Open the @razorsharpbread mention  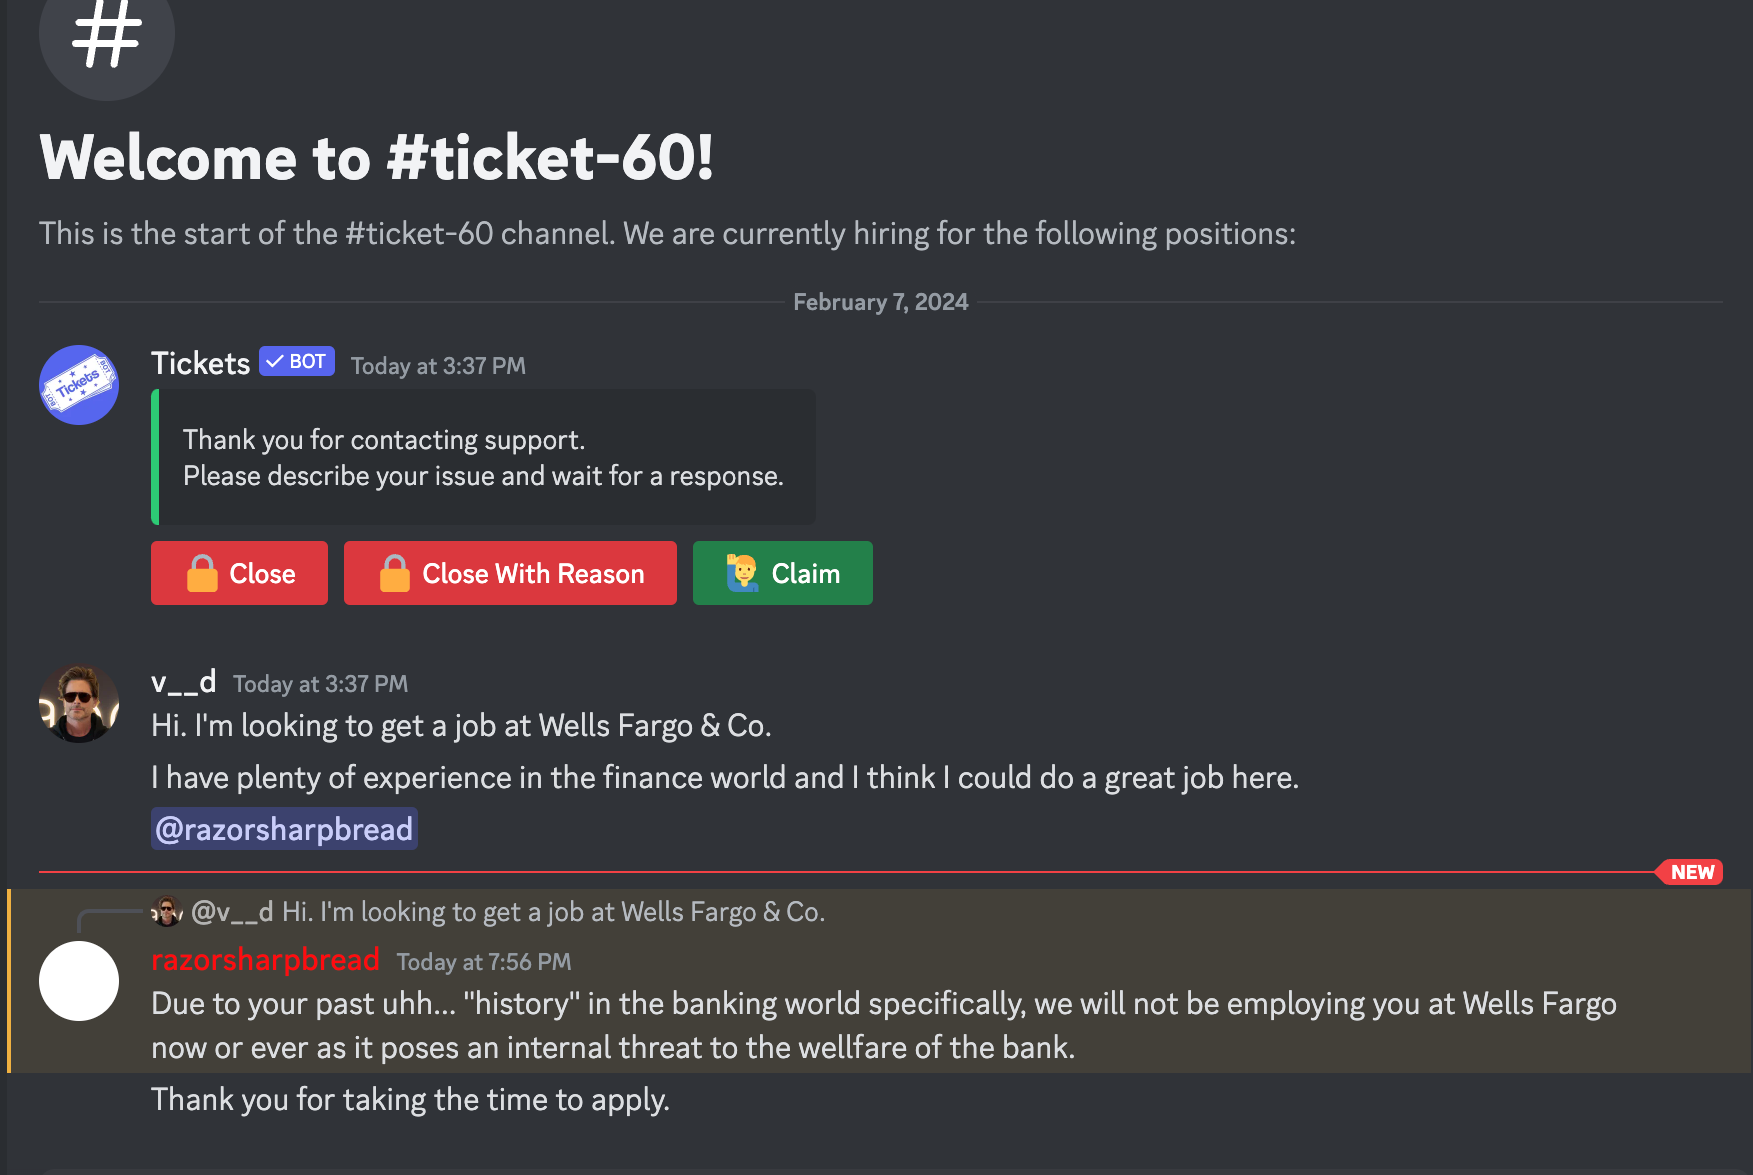pyautogui.click(x=284, y=829)
